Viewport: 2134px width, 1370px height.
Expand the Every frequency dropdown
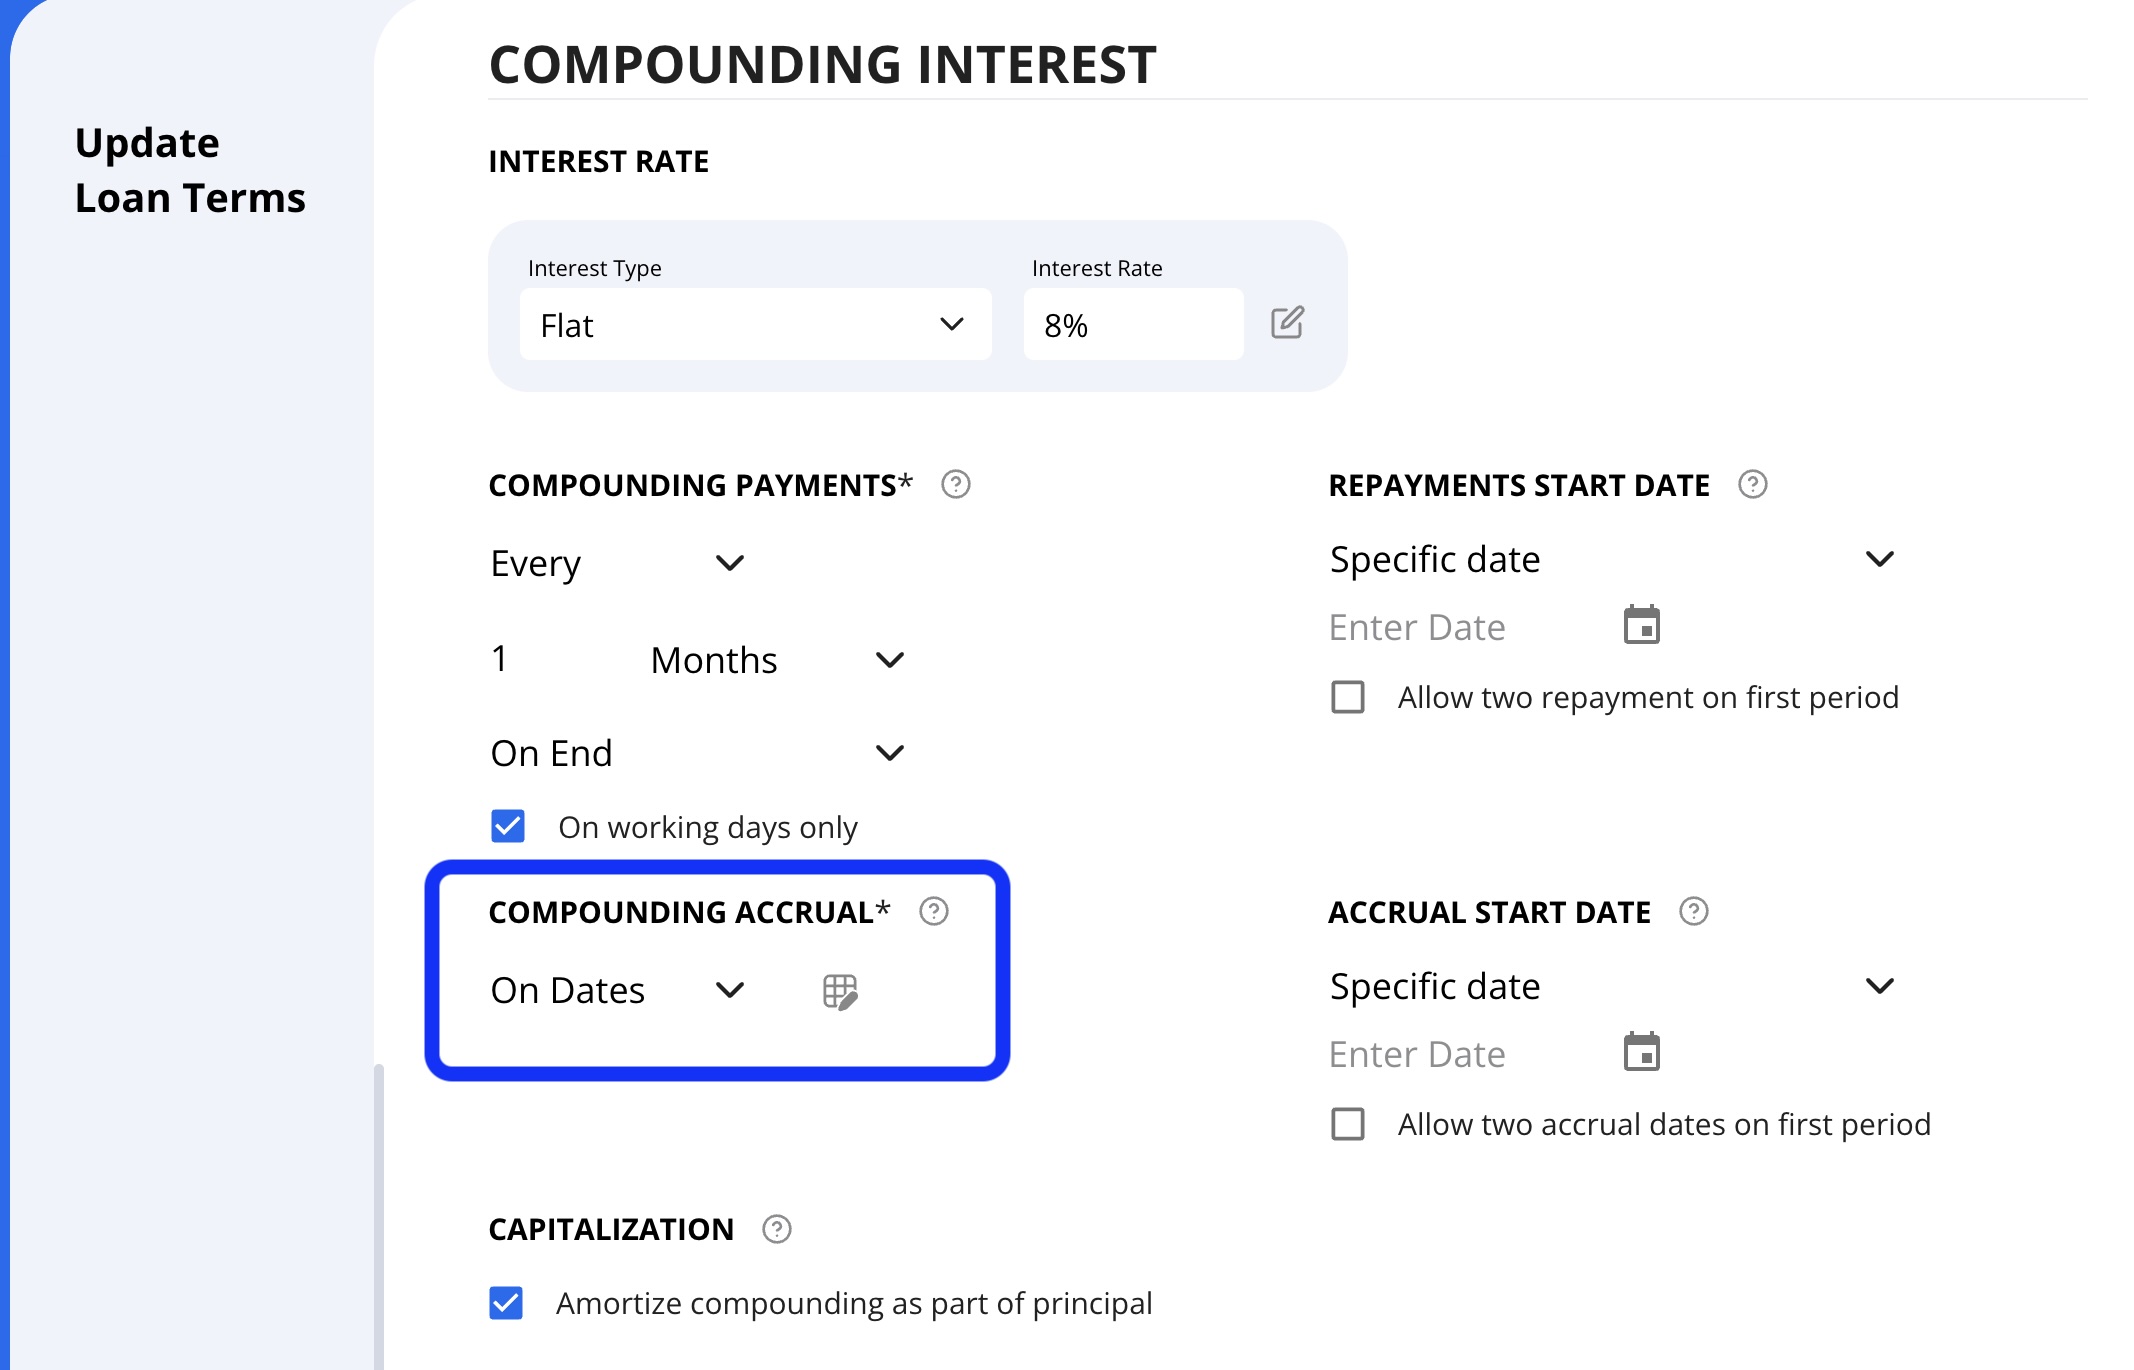618,563
